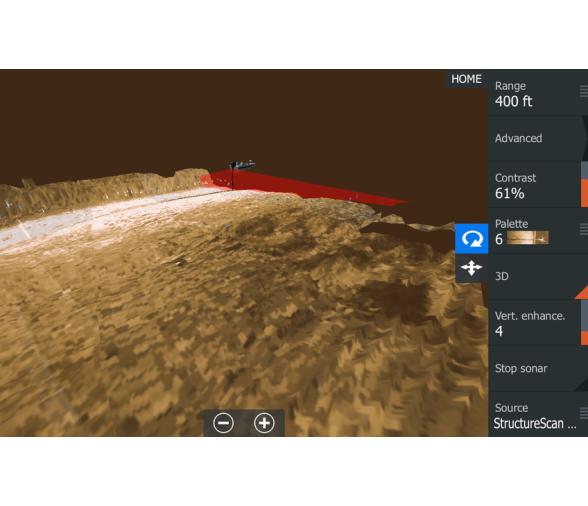Adjust the Contrast 61% setting
The image size is (588, 506).
(538, 185)
